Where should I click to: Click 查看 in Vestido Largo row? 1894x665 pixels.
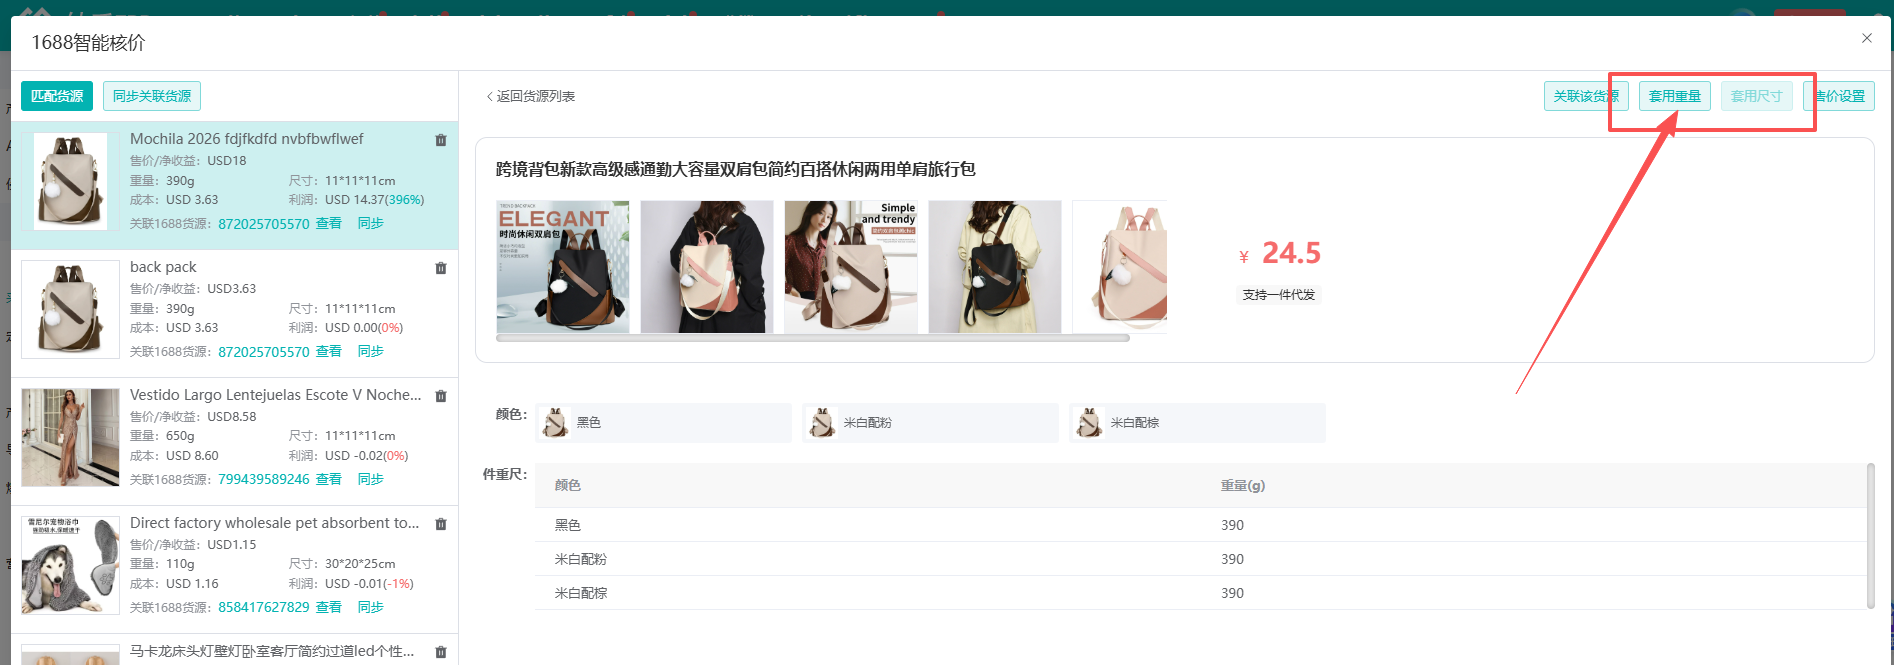click(x=329, y=479)
